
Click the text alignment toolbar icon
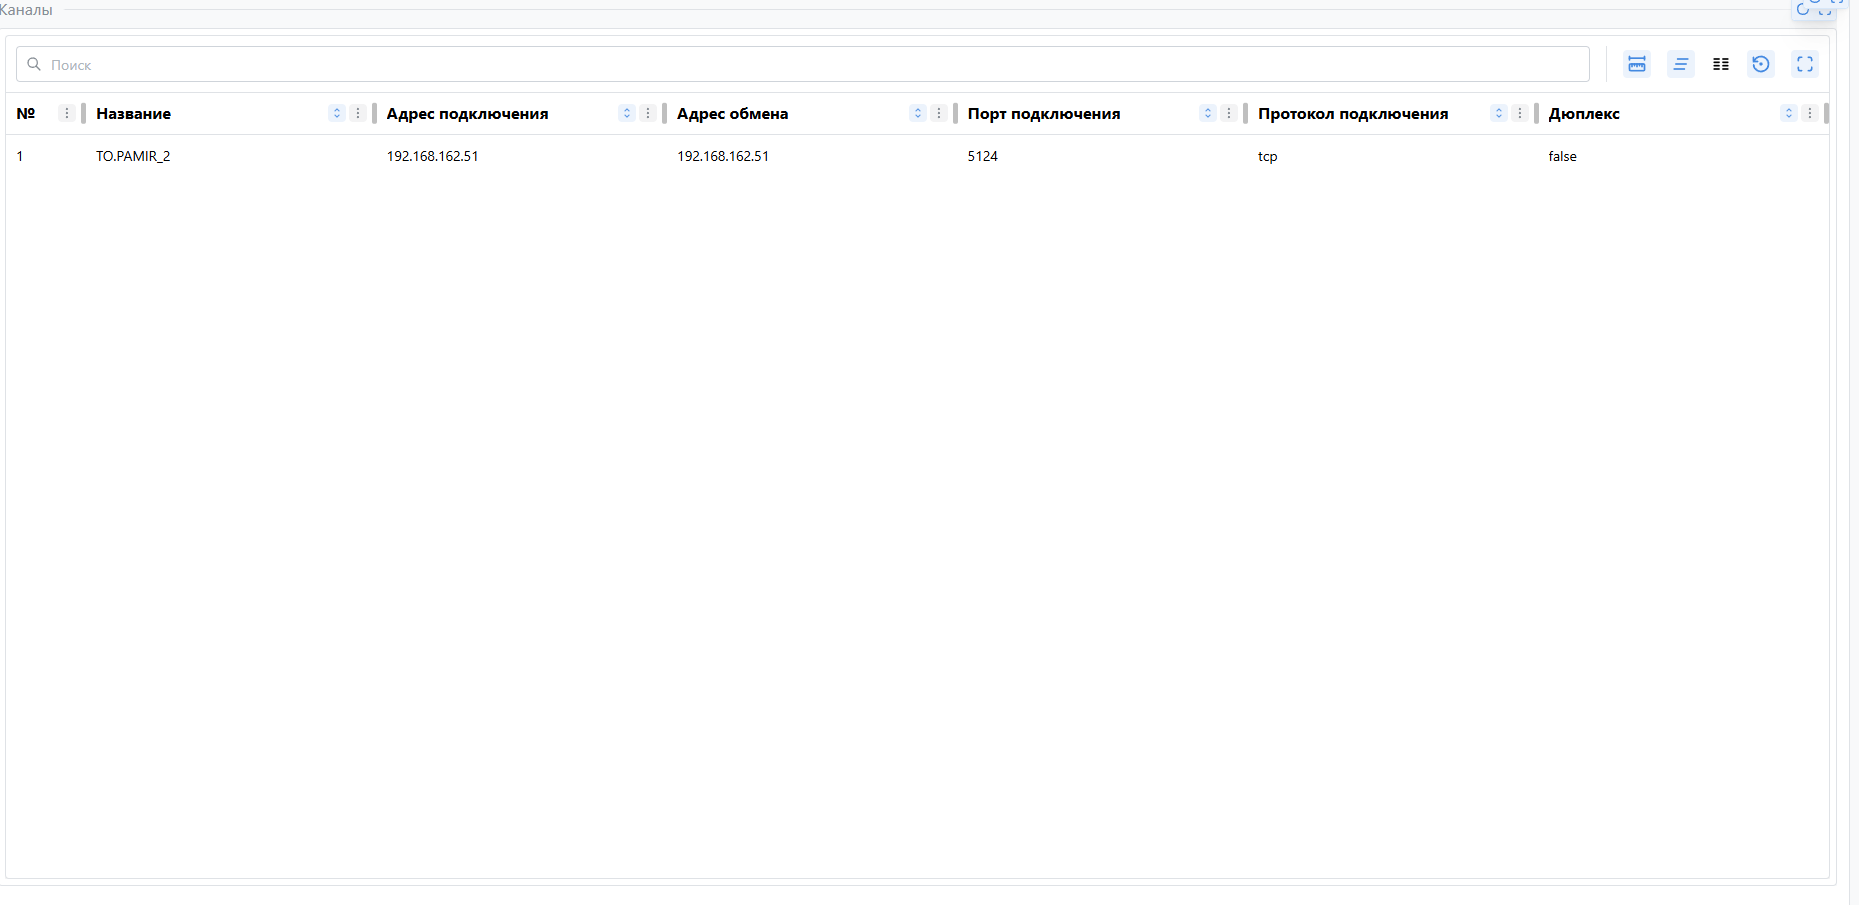click(x=1681, y=64)
